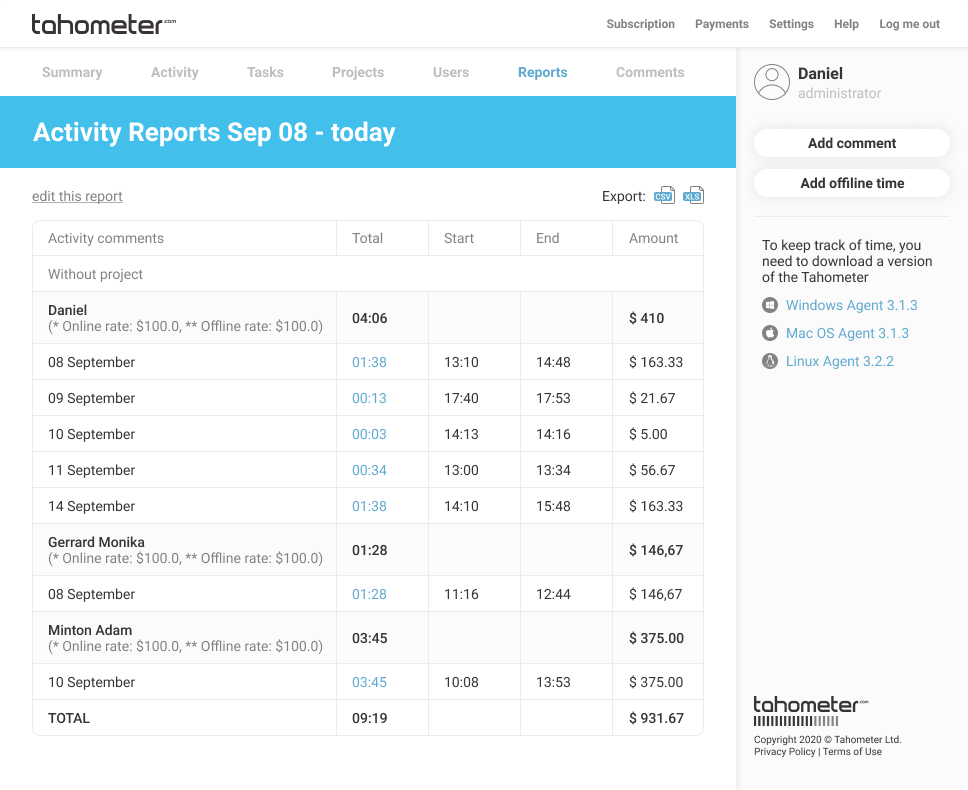Image resolution: width=968 pixels, height=790 pixels.
Task: Switch to the Activity tab
Action: tap(175, 72)
